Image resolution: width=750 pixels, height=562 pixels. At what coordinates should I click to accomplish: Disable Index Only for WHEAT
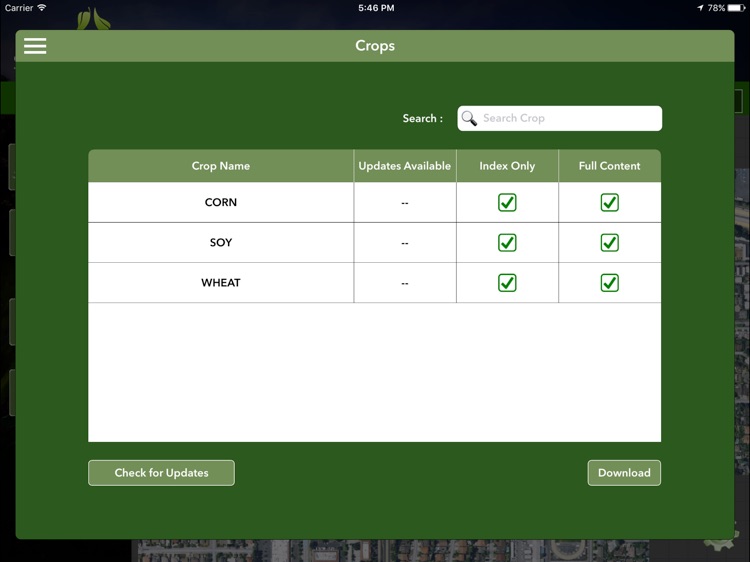(x=507, y=283)
